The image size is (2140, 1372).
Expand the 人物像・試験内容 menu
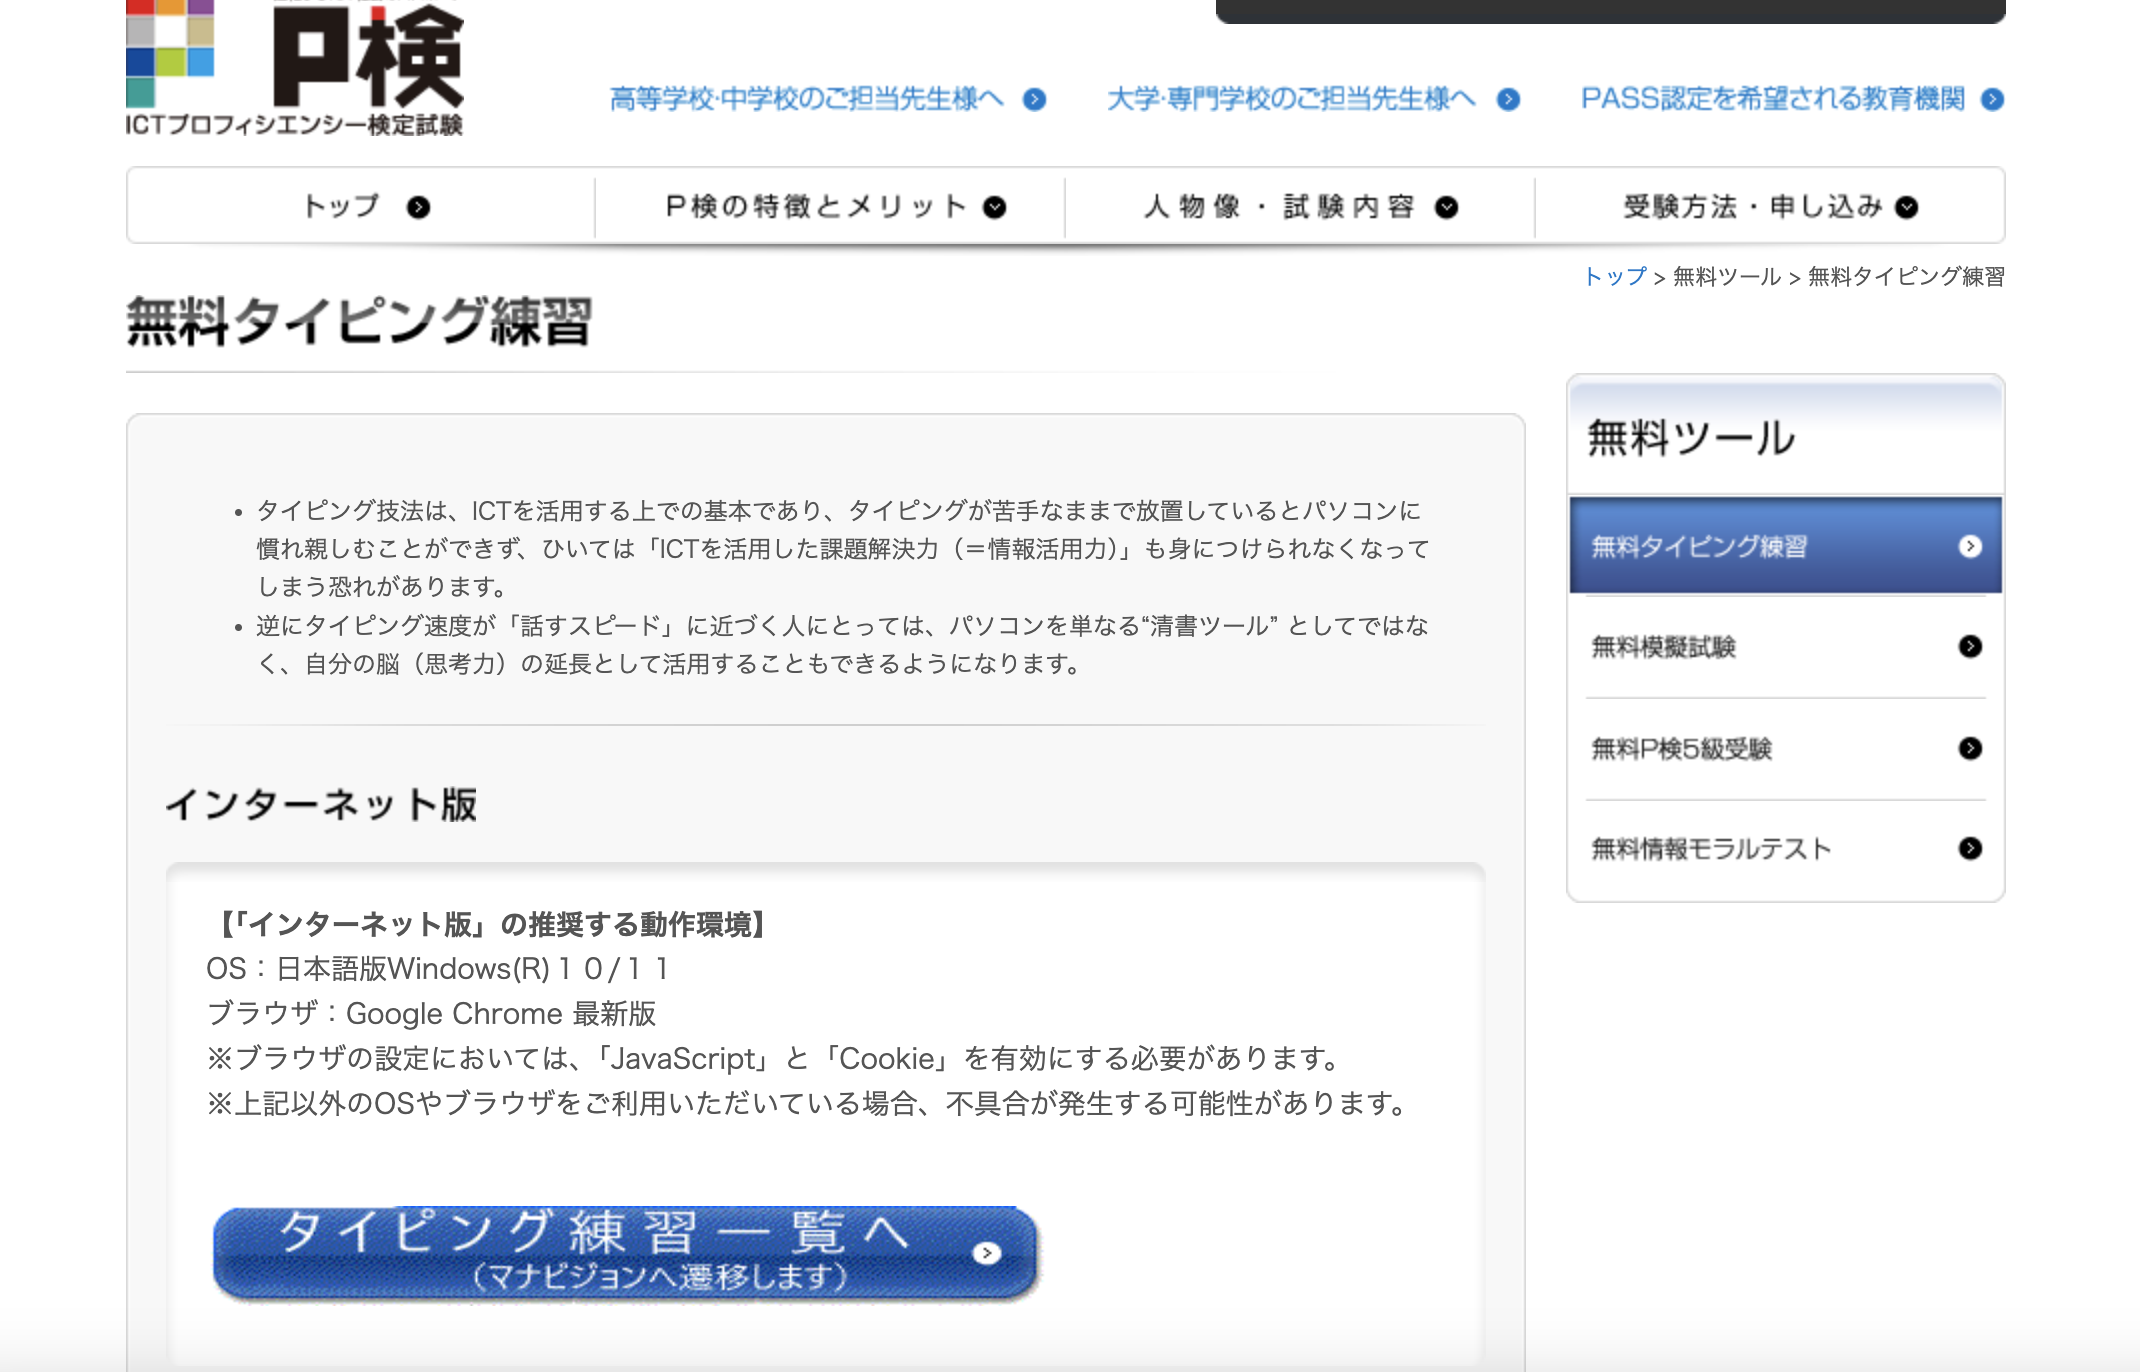pyautogui.click(x=1300, y=206)
